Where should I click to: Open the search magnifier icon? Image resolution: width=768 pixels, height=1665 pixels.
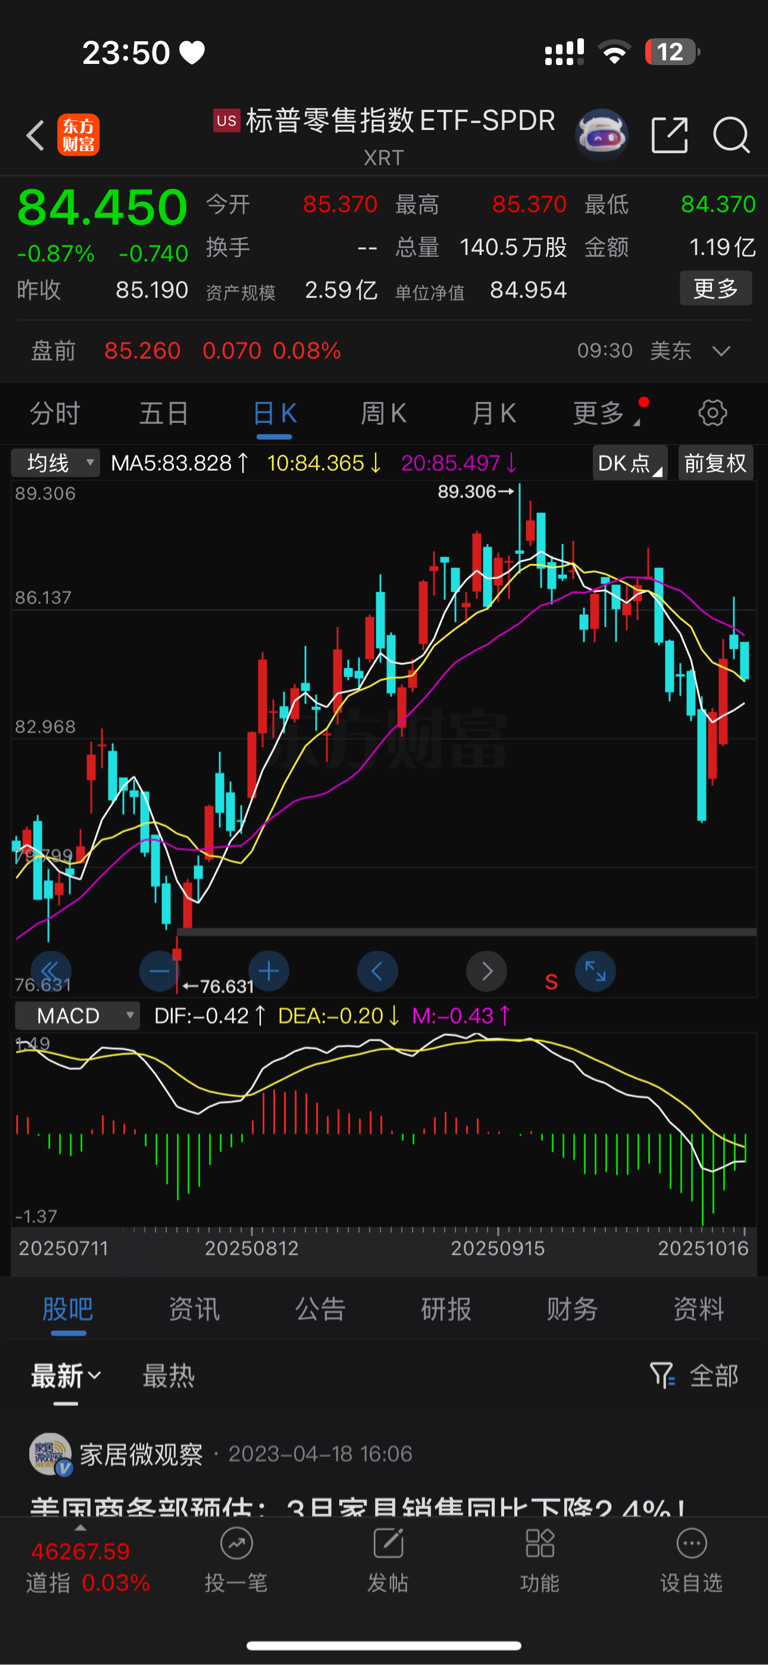coord(731,134)
